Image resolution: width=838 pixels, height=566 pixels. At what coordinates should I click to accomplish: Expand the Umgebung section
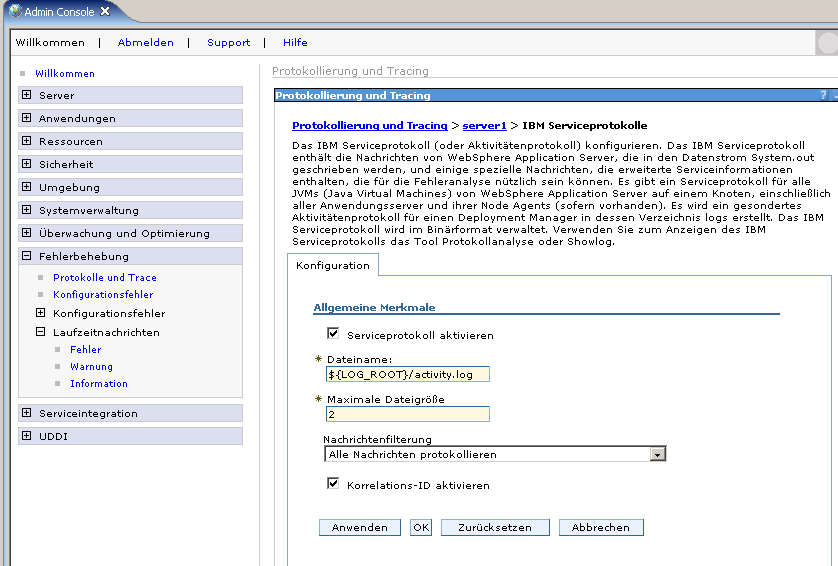pyautogui.click(x=26, y=187)
